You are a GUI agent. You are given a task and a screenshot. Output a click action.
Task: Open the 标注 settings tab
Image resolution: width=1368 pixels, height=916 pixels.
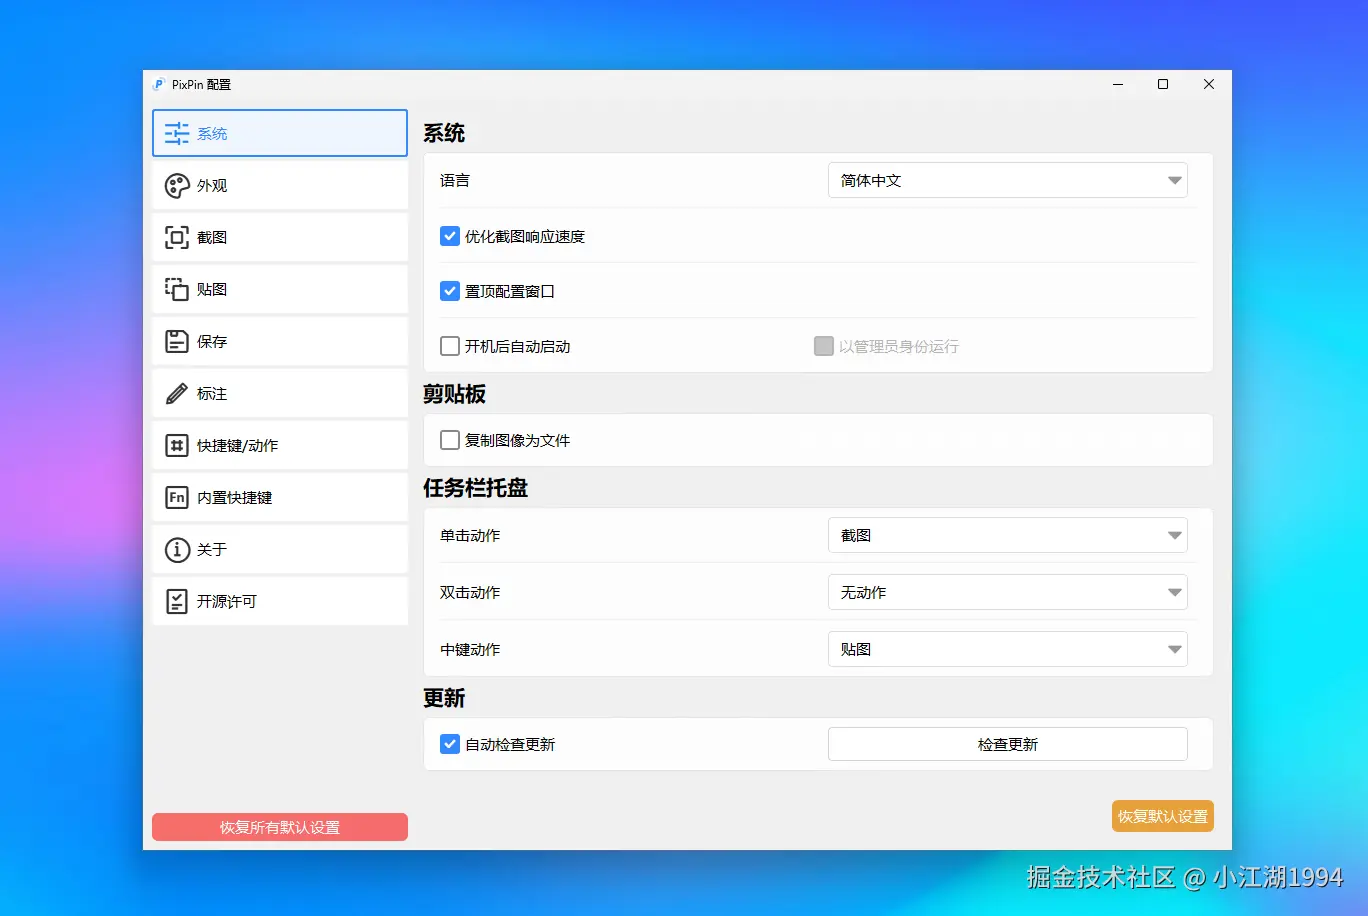click(x=280, y=393)
